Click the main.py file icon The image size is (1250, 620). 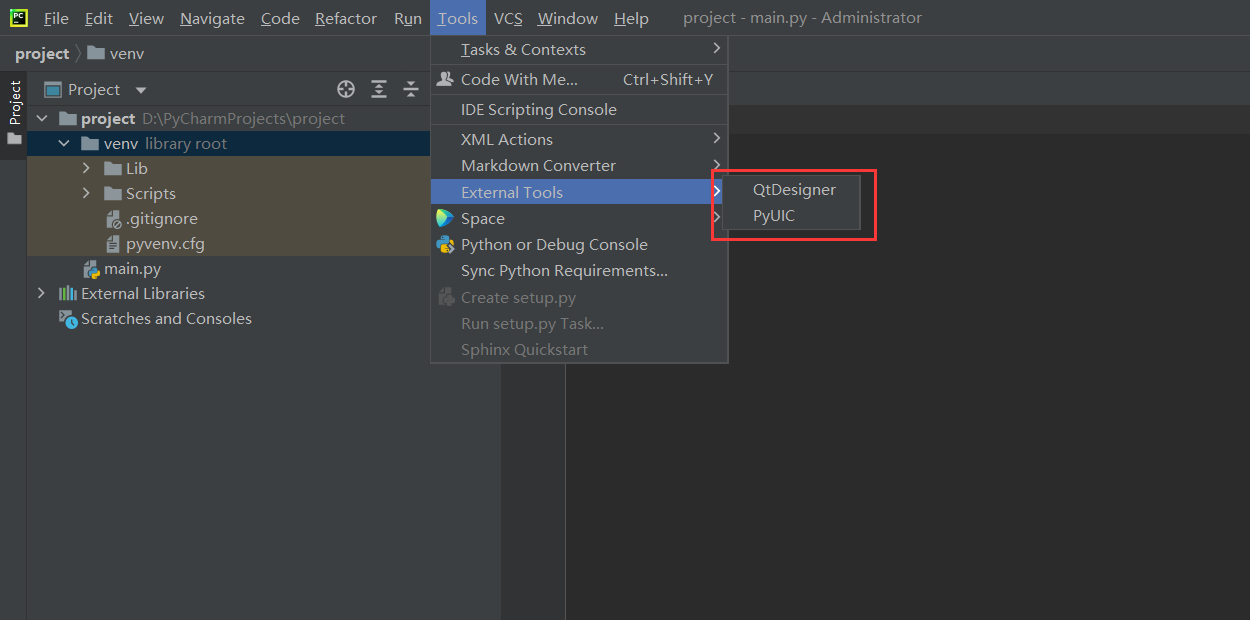(x=91, y=268)
